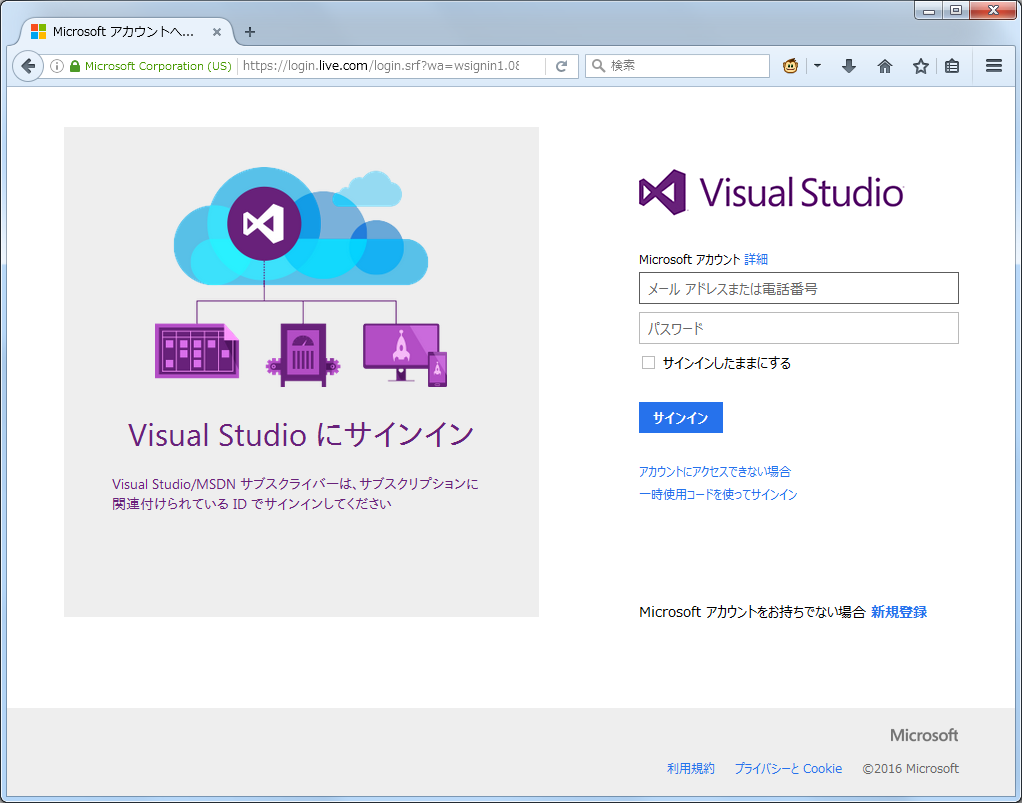Click the パスワード input field
1022x803 pixels.
(x=798, y=328)
